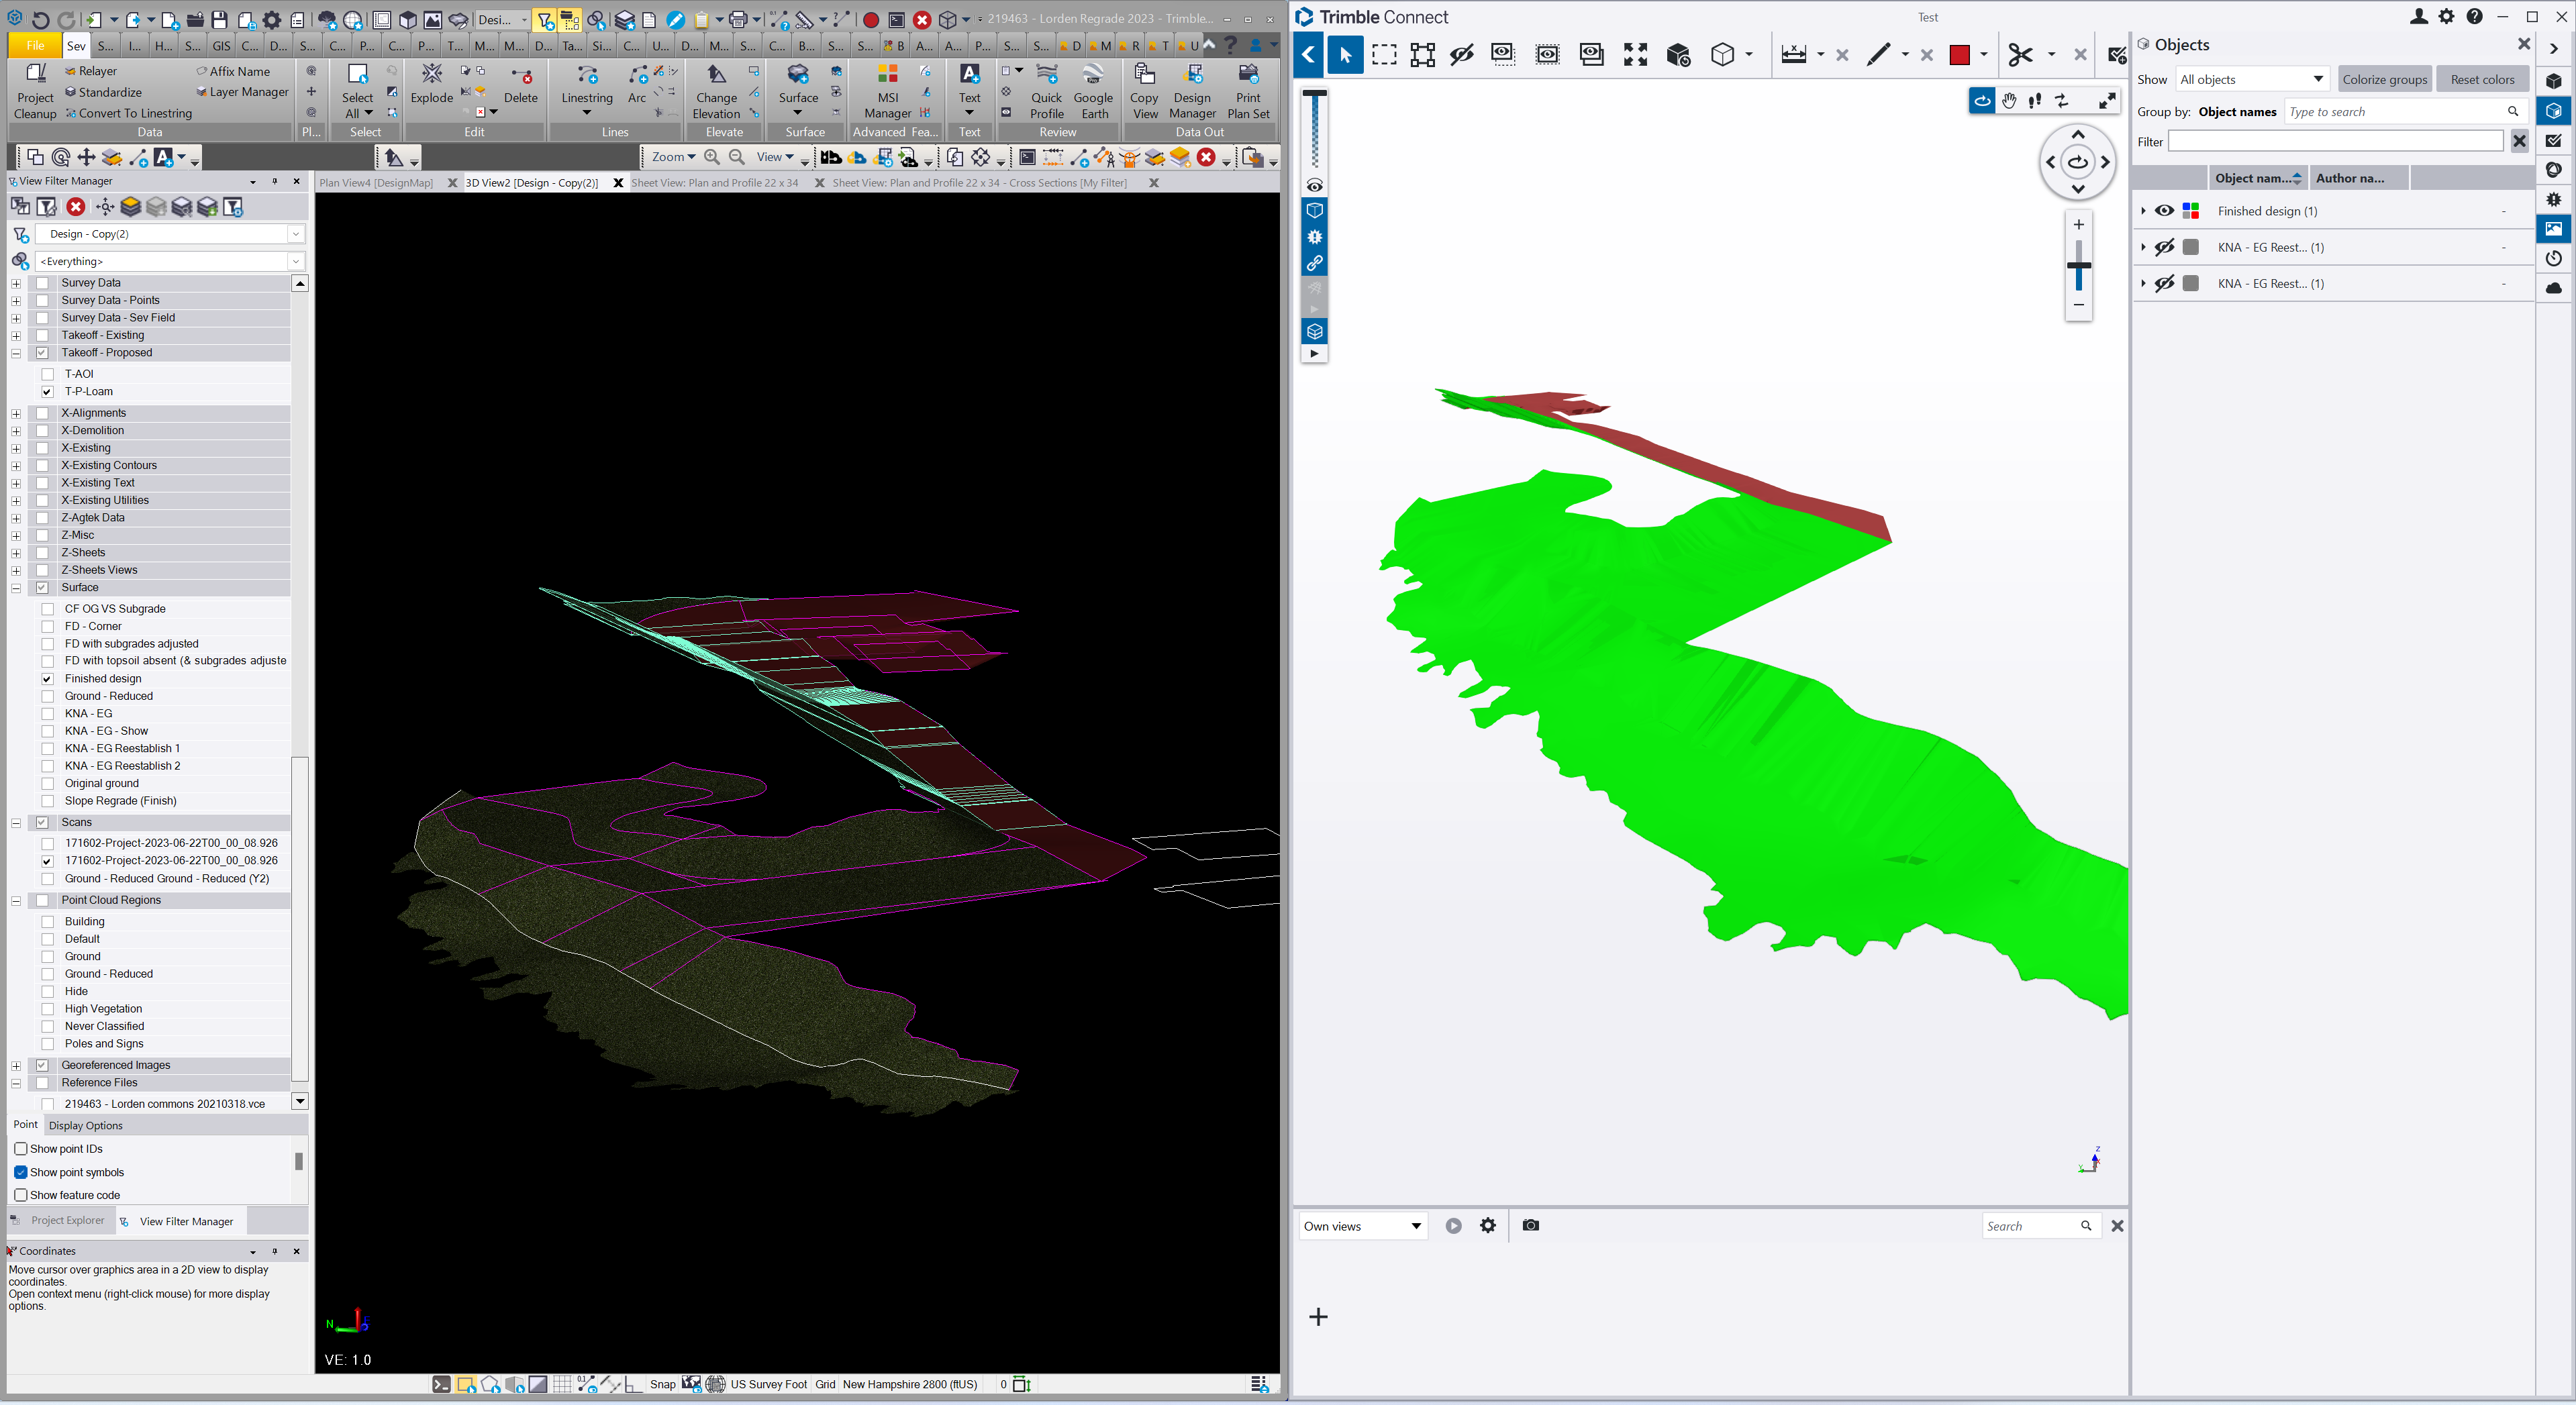Enable the Show point IDs checkbox
The height and width of the screenshot is (1405, 2576).
21,1149
